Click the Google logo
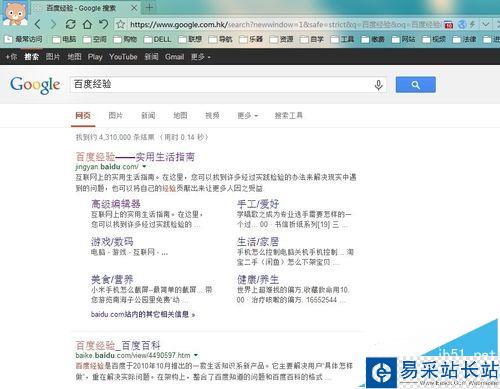Image resolution: width=500 pixels, height=389 pixels. (x=35, y=85)
